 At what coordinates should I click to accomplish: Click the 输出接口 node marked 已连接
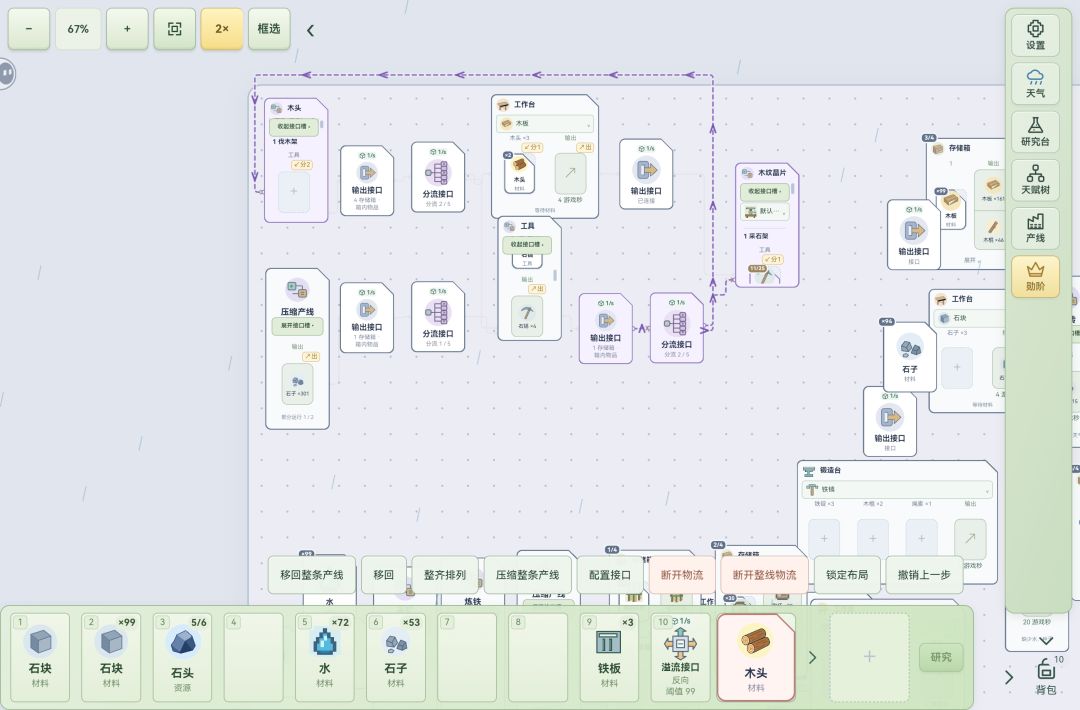click(645, 174)
